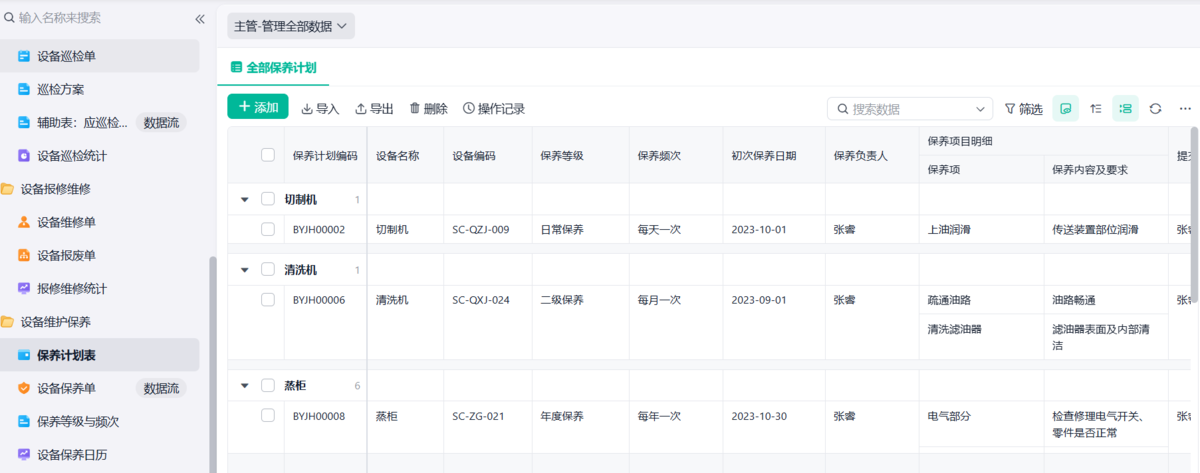Click the 设备维护保养 folder icon

tap(7, 322)
